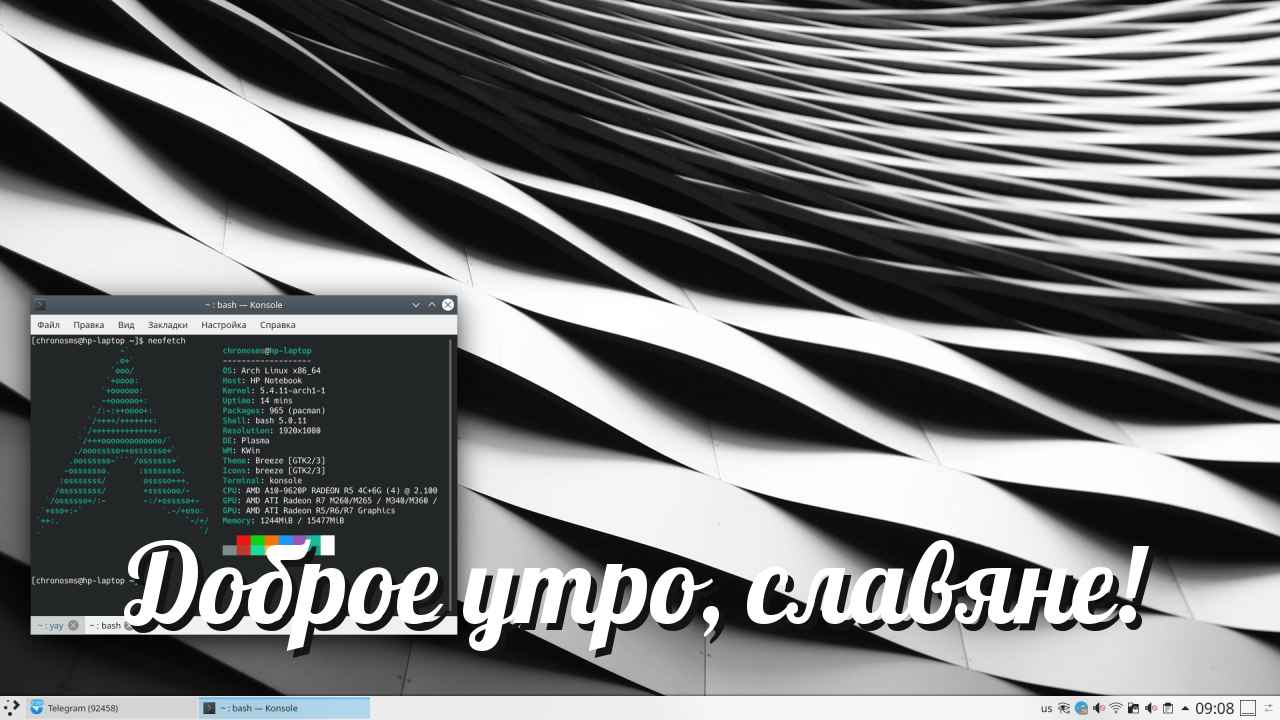Click the neofetch command prompt line
The width and height of the screenshot is (1280, 720).
(108, 341)
